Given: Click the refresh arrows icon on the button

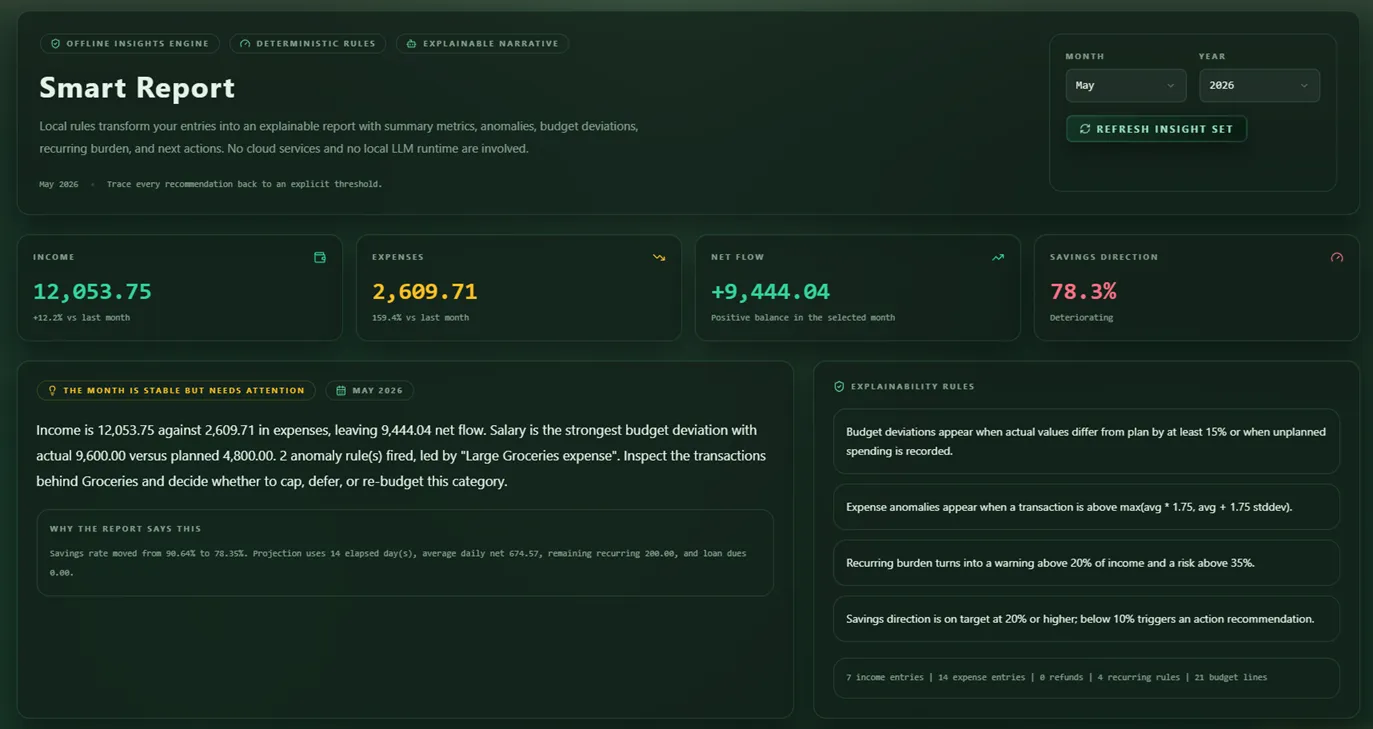Looking at the screenshot, I should (1085, 129).
